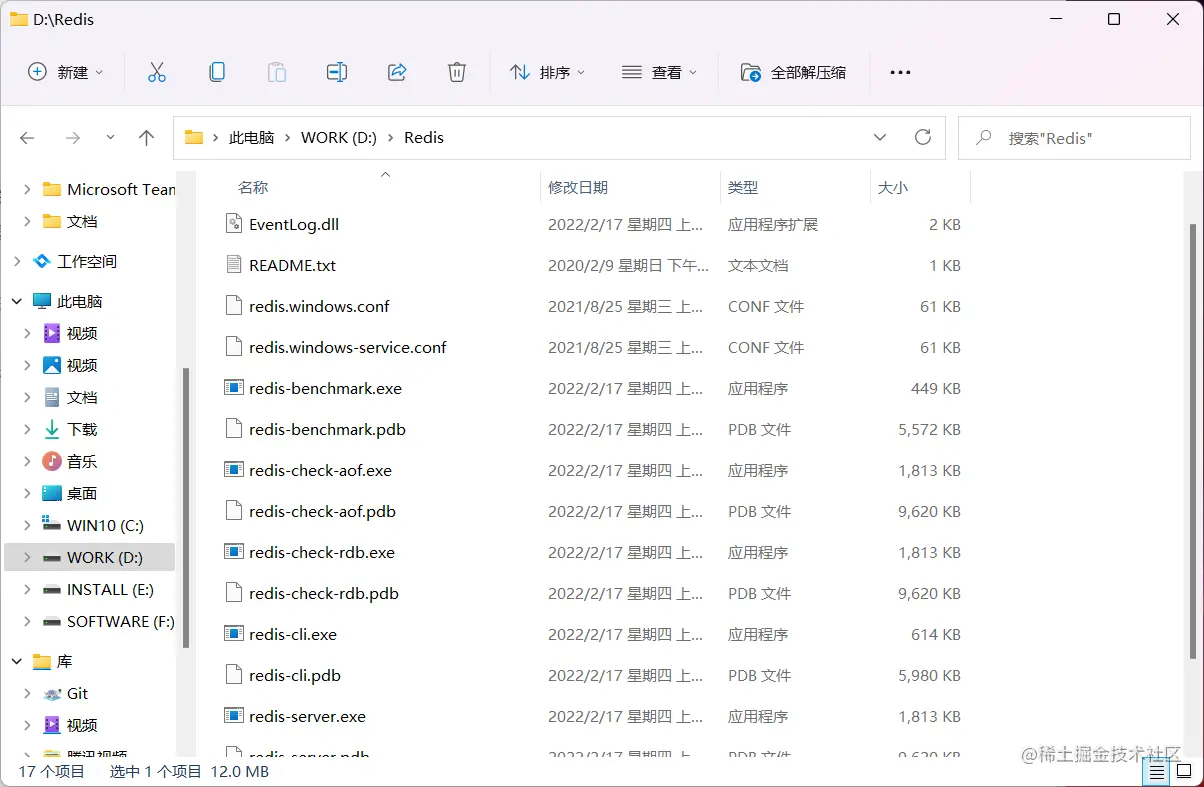Image resolution: width=1204 pixels, height=787 pixels.
Task: Select SOFTWARE (F:) drive in sidebar
Action: tap(120, 621)
